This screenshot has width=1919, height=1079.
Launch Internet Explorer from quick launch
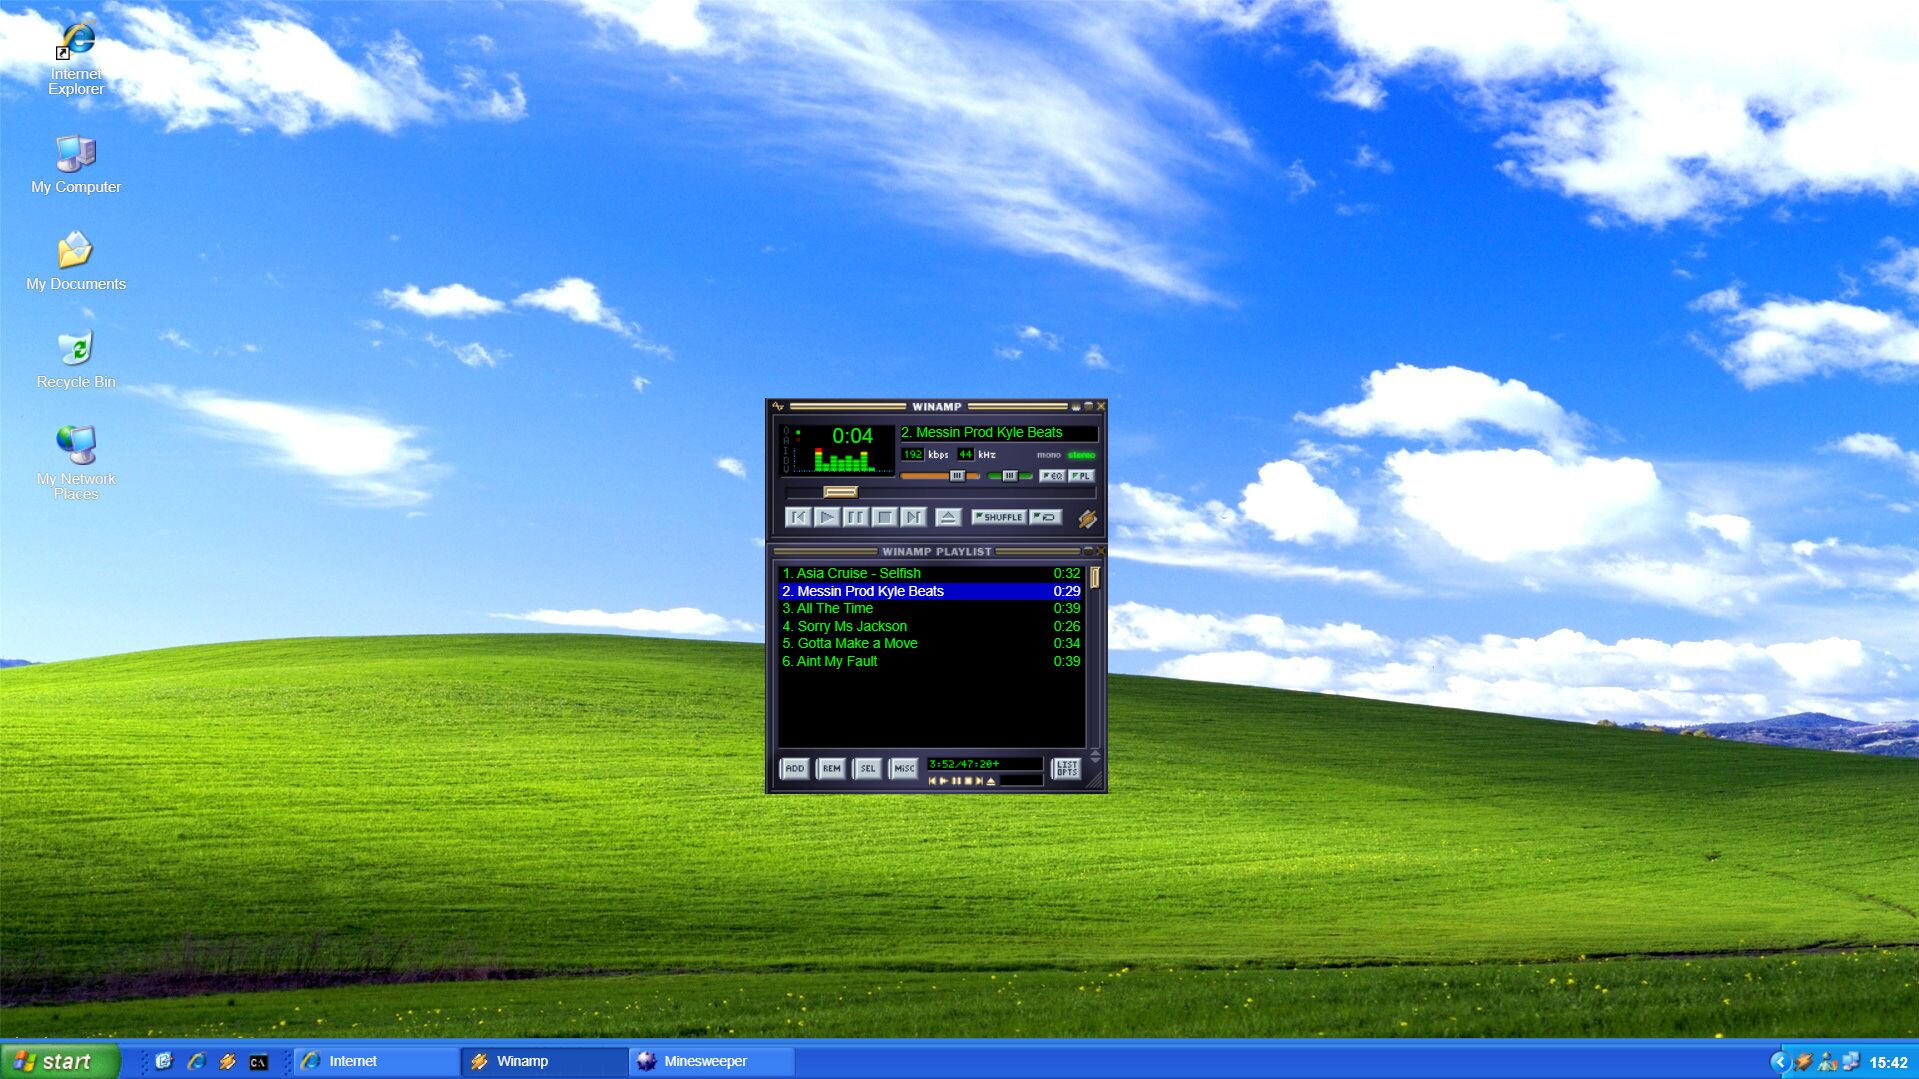click(x=196, y=1061)
